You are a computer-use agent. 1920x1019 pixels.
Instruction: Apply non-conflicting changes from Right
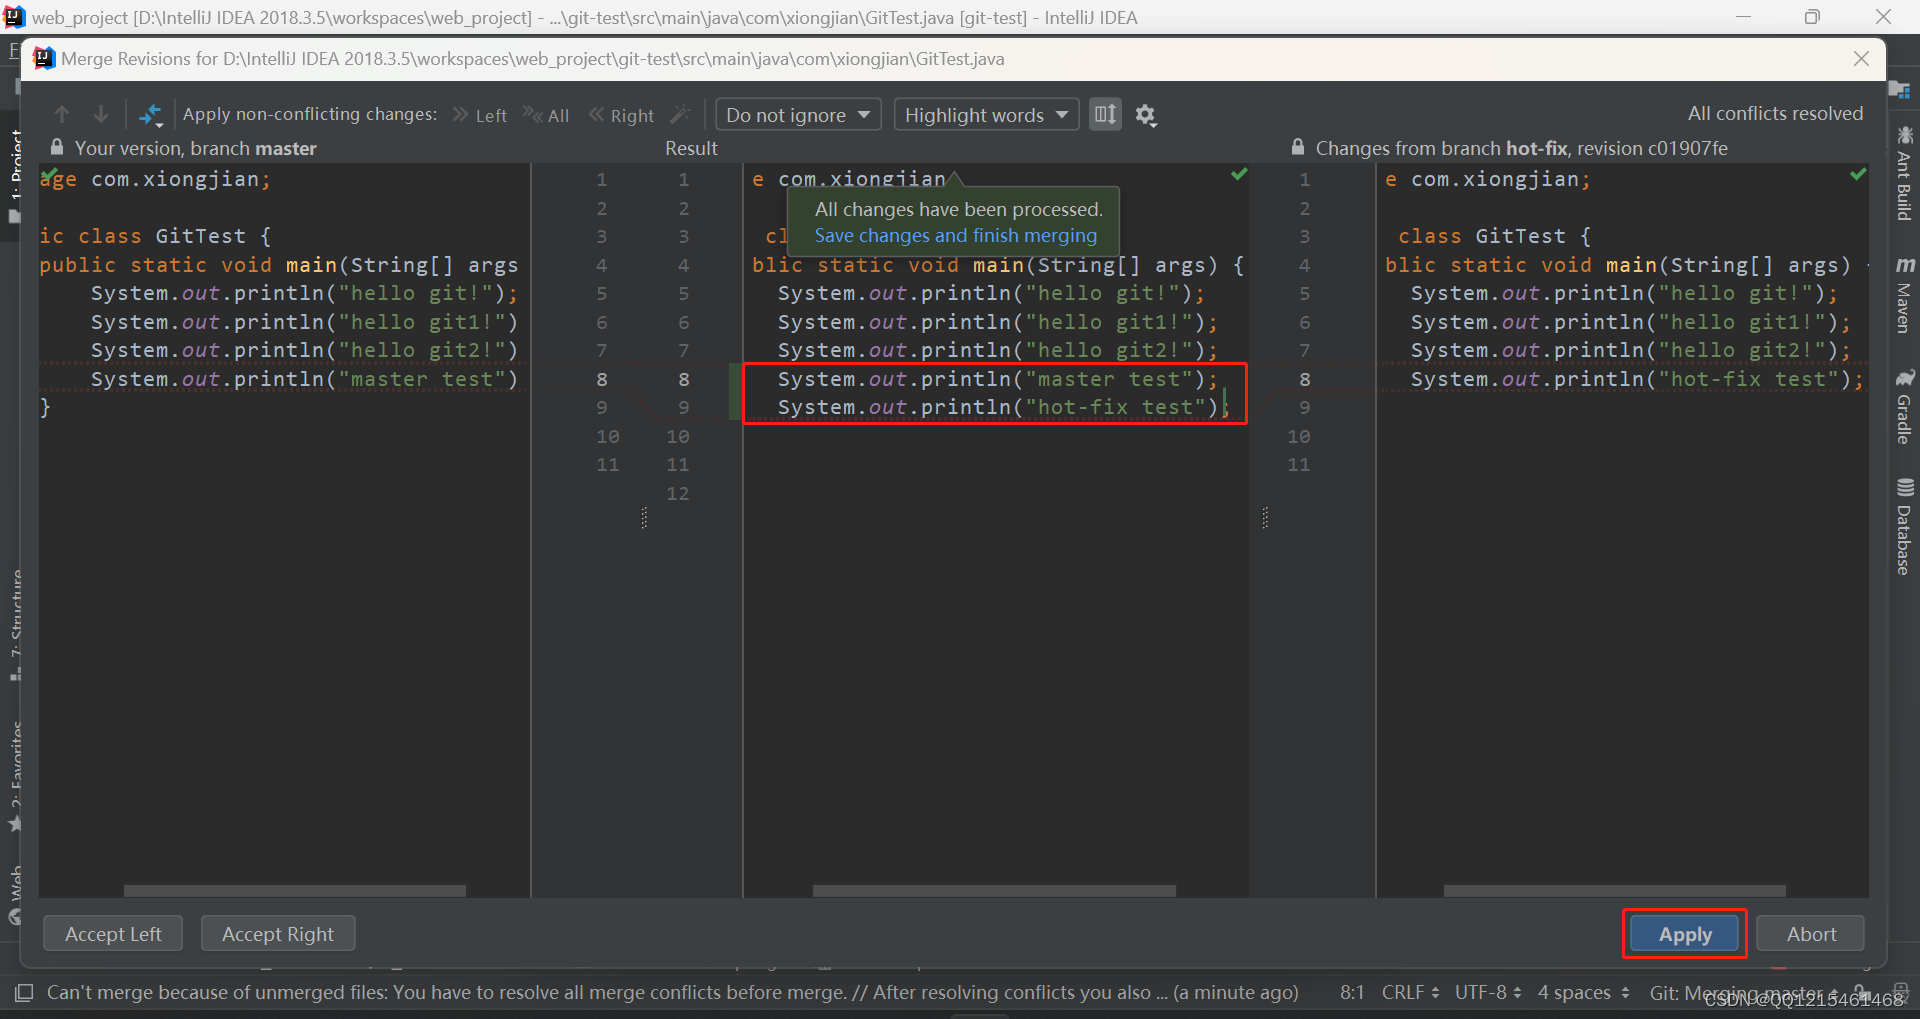point(621,115)
